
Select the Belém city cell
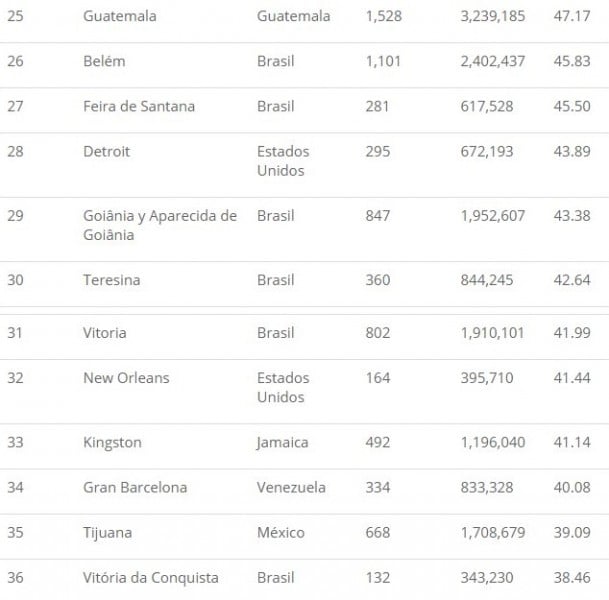click(x=105, y=62)
